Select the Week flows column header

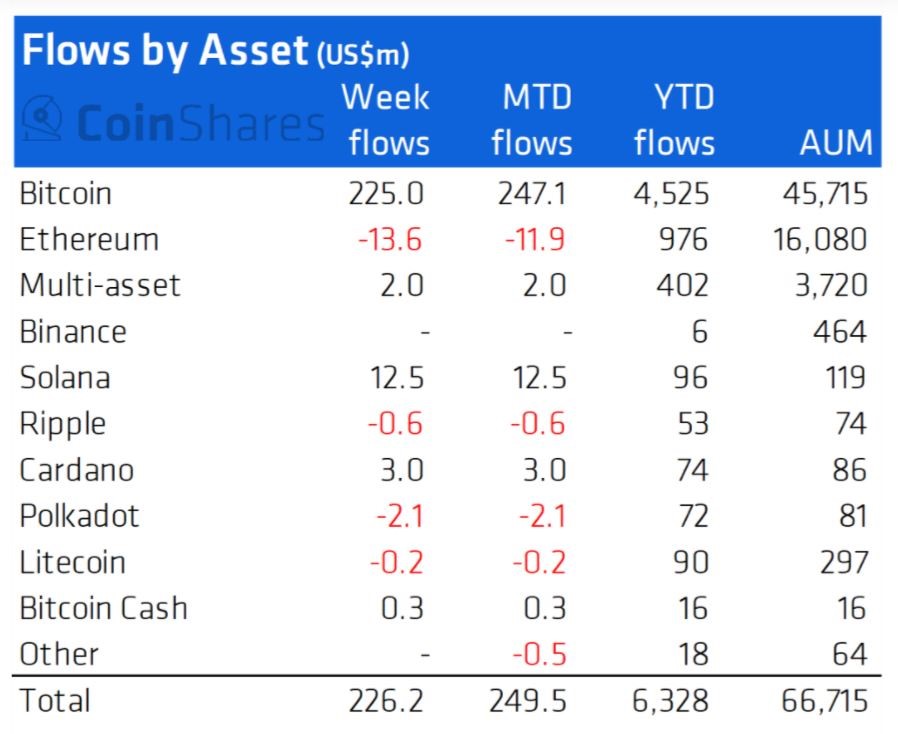point(386,120)
